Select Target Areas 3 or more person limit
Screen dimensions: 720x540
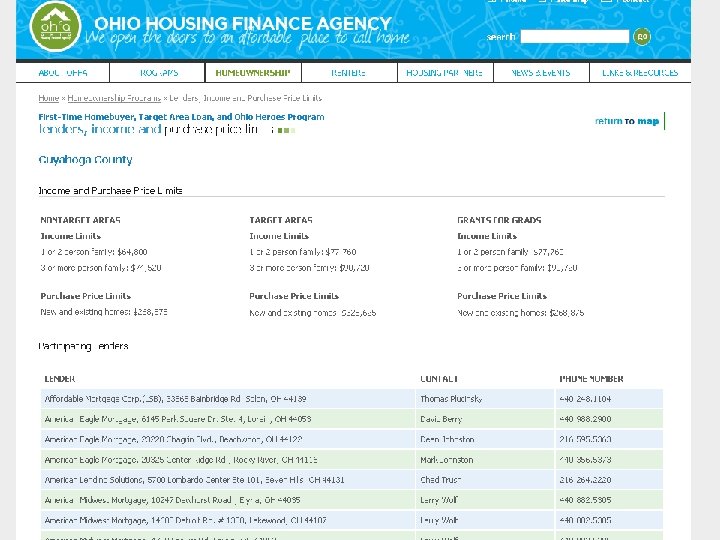click(309, 268)
